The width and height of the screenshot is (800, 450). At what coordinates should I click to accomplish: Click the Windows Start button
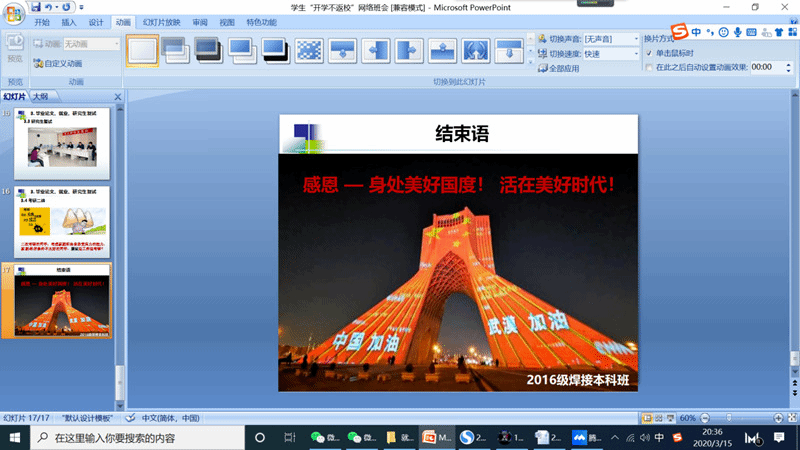tap(14, 438)
